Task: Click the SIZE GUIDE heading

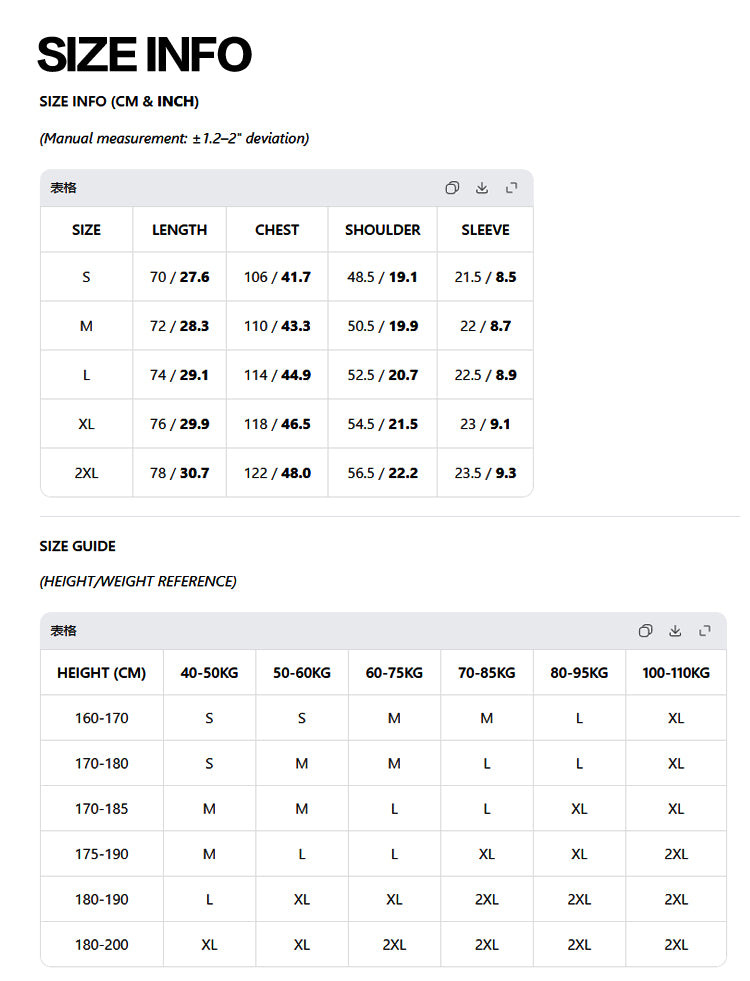Action: [x=78, y=546]
